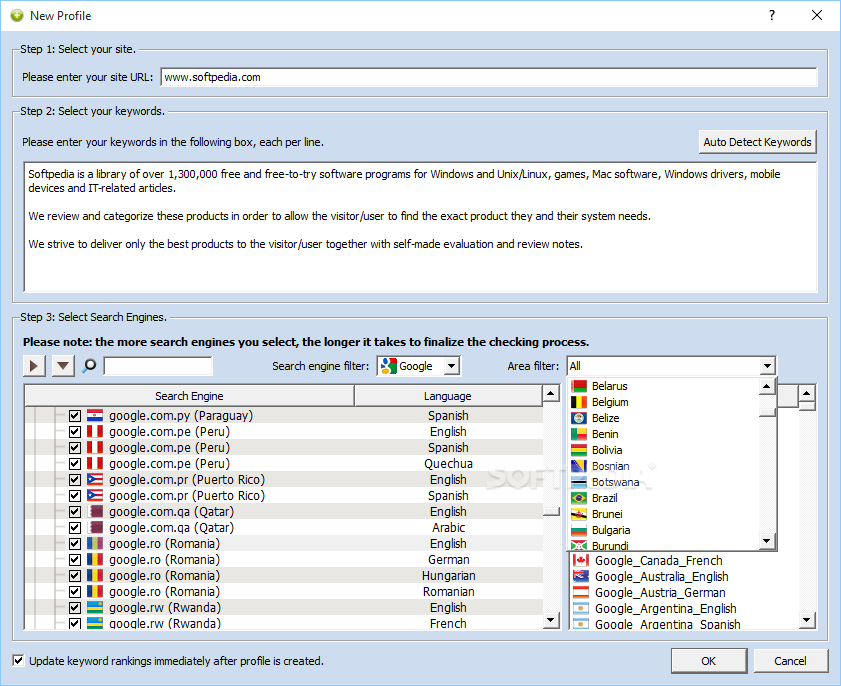Screen dimensions: 841x686
Task: Open the Search engine filter dropdown arrow
Action: click(x=452, y=366)
